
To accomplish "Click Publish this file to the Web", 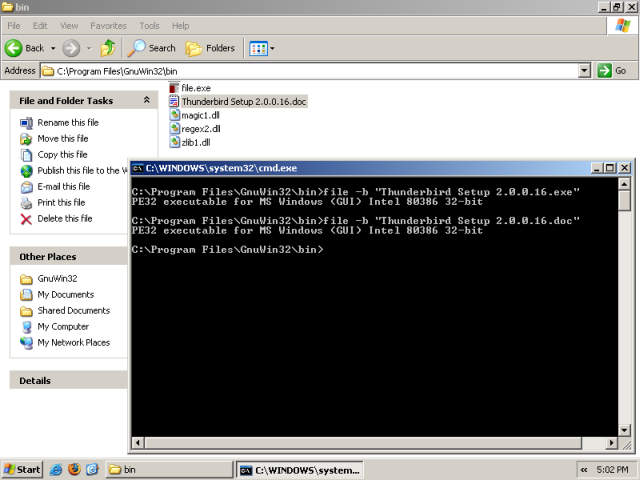I will tap(82, 171).
